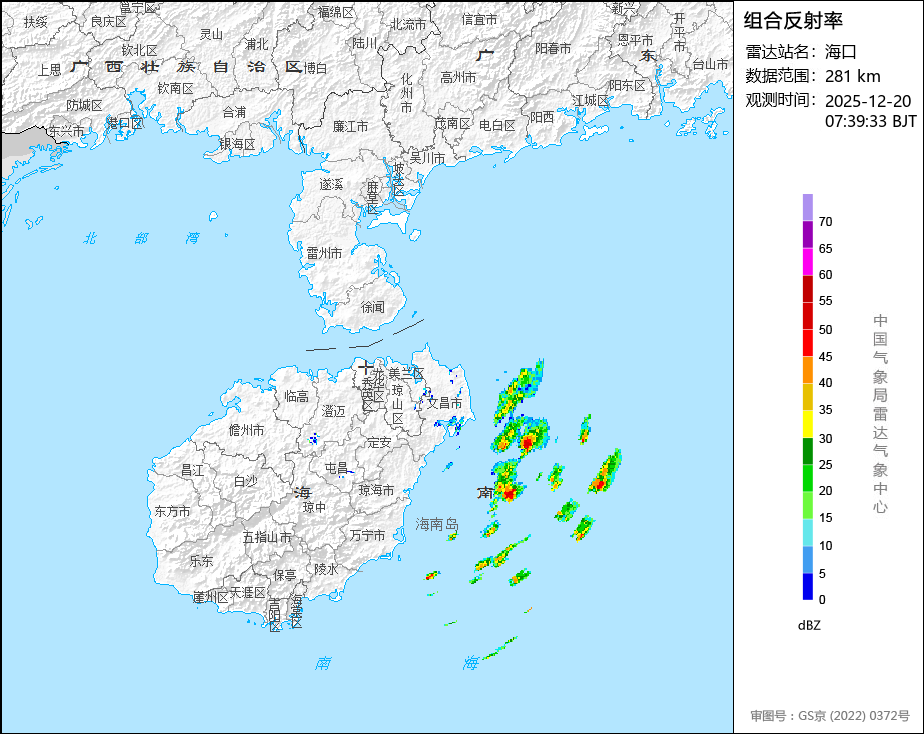Click the 东方市 label on Hainan
Image resolution: width=924 pixels, height=734 pixels.
[x=172, y=511]
